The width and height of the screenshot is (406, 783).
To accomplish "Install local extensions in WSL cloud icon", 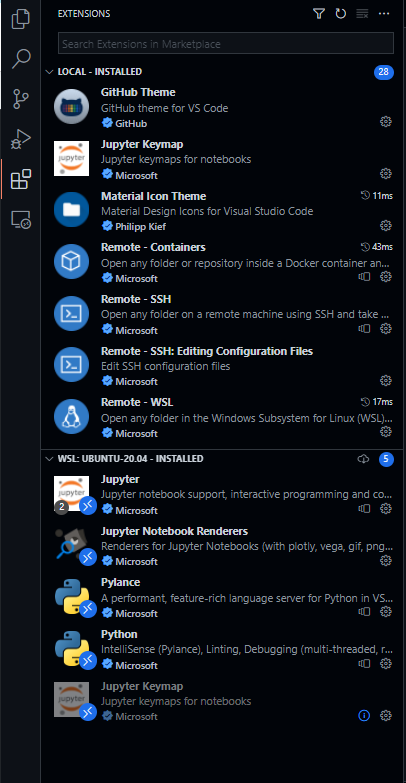I will (364, 459).
